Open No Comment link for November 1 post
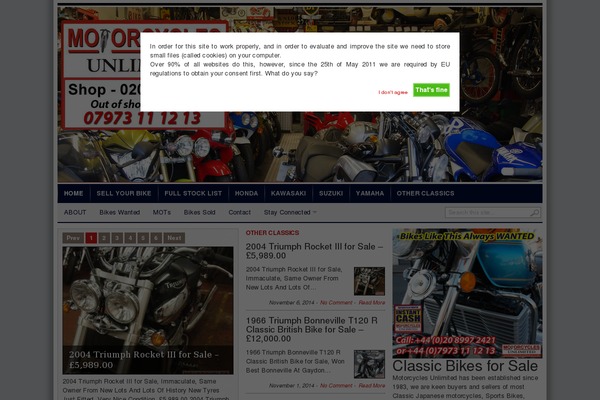This screenshot has width=600, height=400. tap(336, 386)
